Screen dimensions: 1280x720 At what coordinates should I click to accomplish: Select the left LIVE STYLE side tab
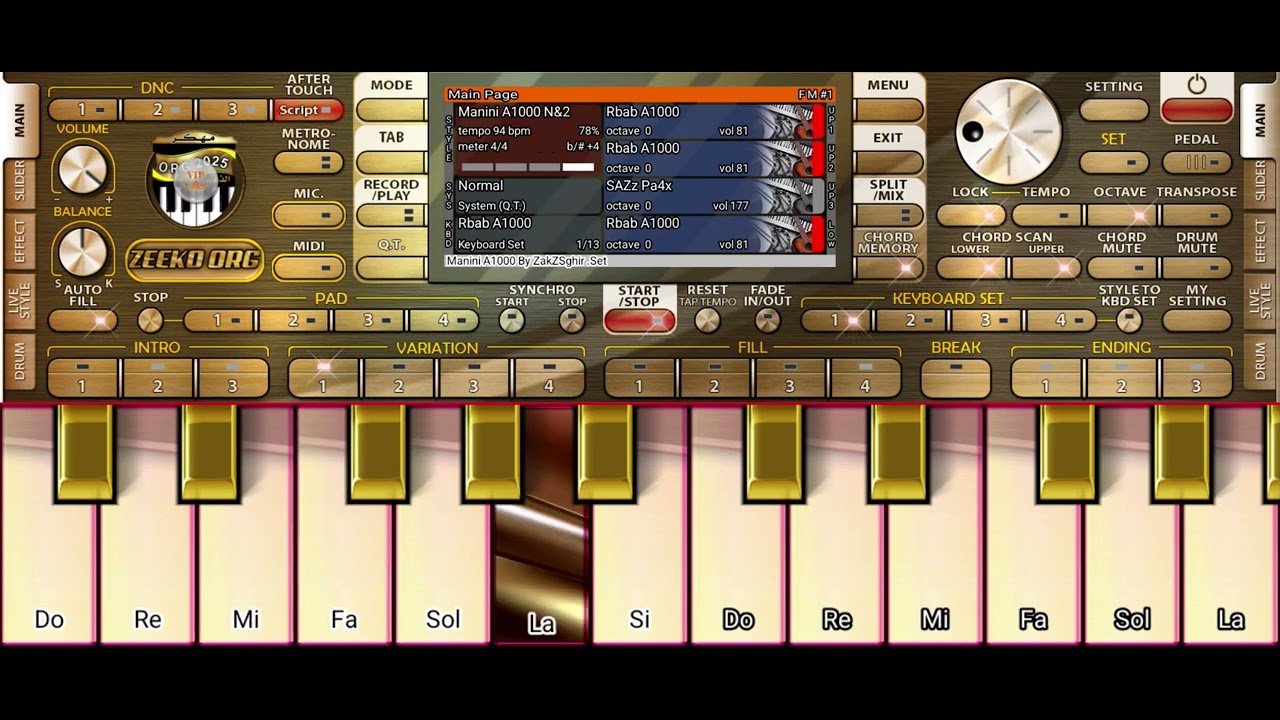point(19,301)
